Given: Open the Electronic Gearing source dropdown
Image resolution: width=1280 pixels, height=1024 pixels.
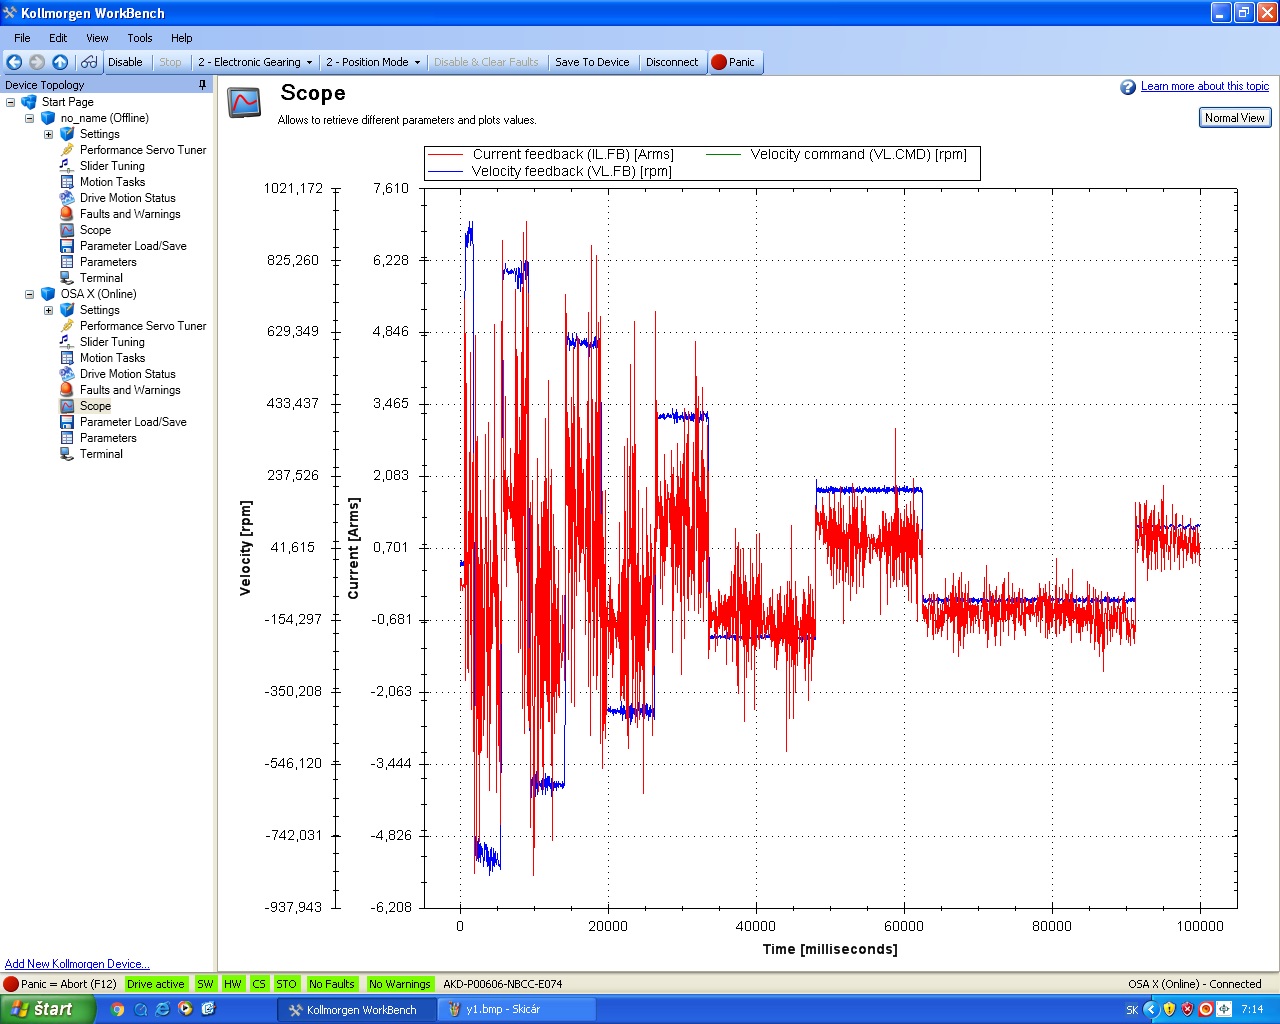Looking at the screenshot, I should [x=255, y=62].
